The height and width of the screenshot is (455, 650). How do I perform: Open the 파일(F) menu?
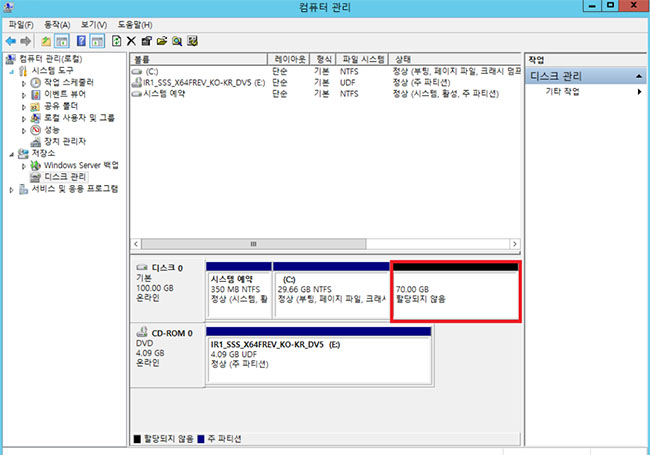click(21, 25)
